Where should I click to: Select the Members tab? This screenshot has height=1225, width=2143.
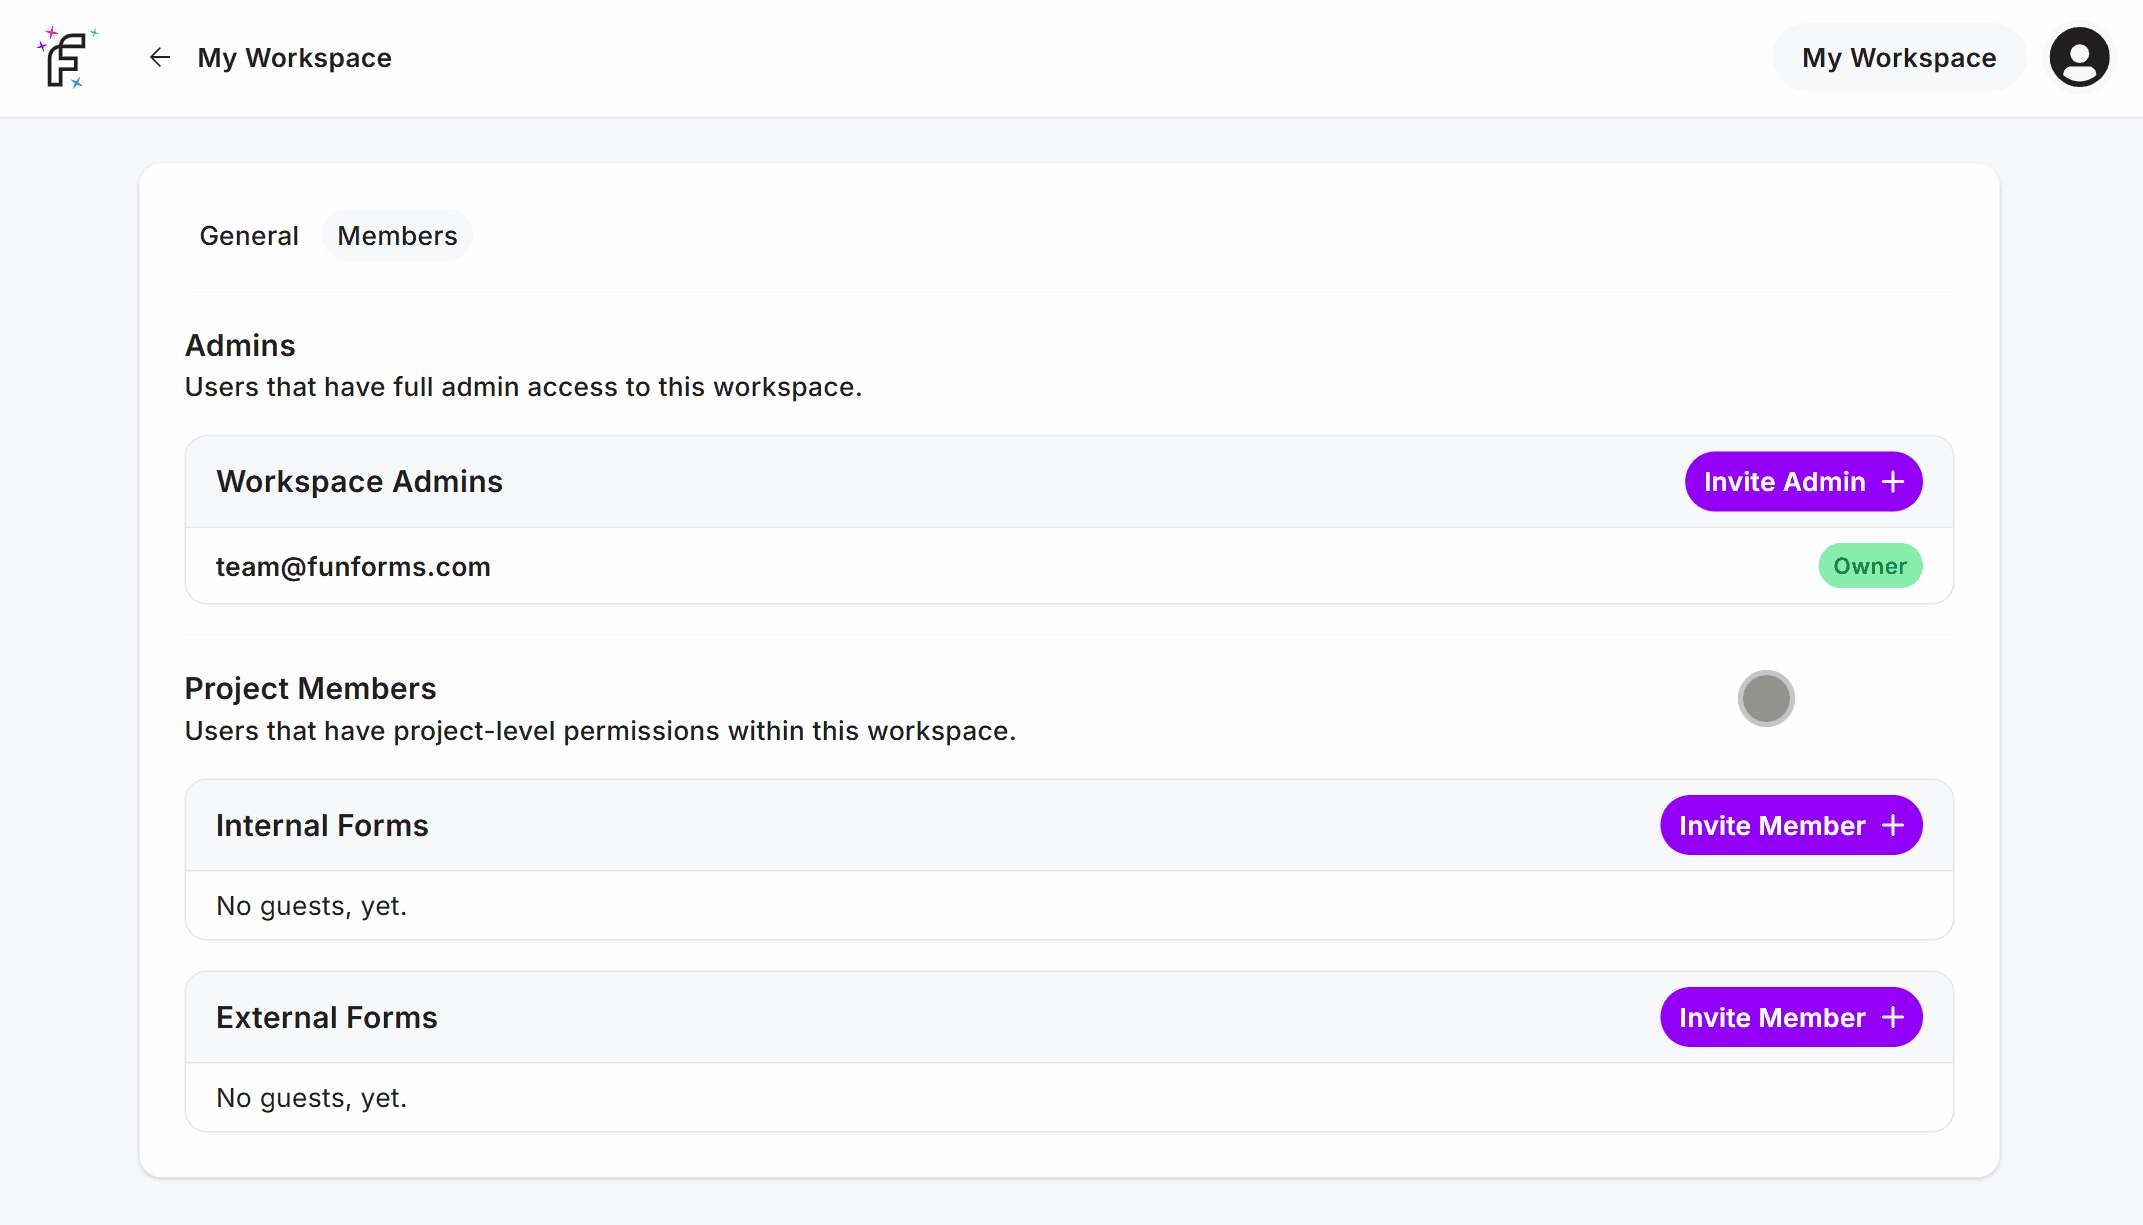(397, 236)
